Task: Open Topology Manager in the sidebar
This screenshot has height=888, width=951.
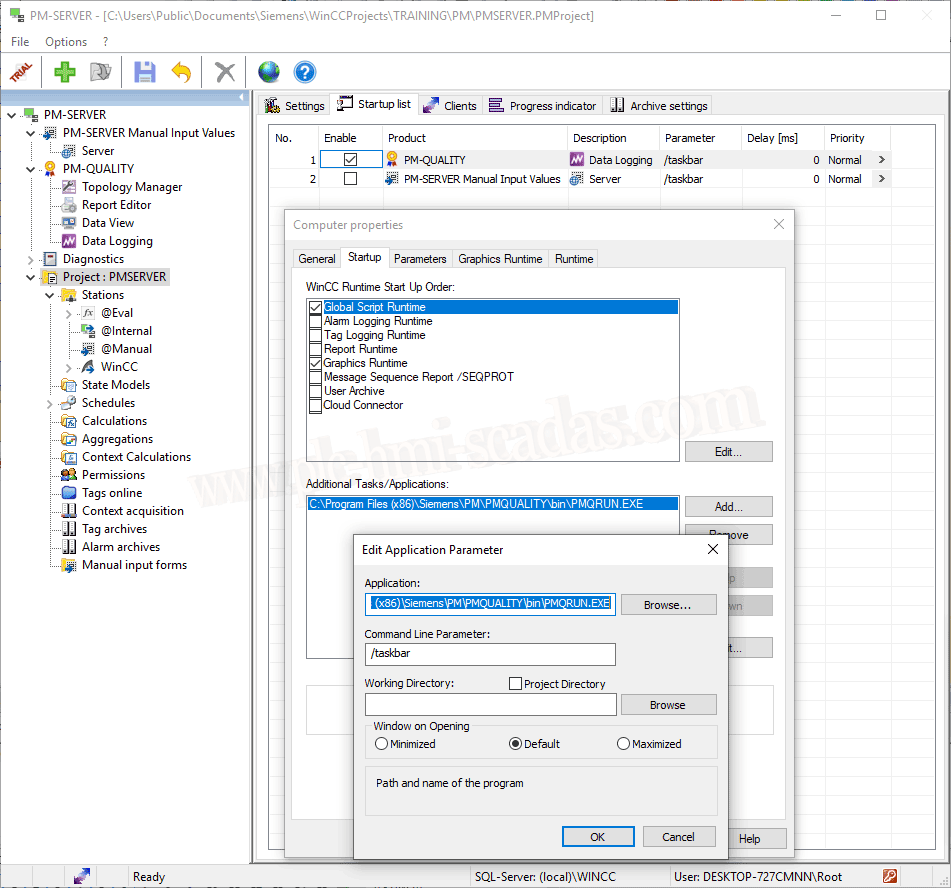Action: coord(131,187)
